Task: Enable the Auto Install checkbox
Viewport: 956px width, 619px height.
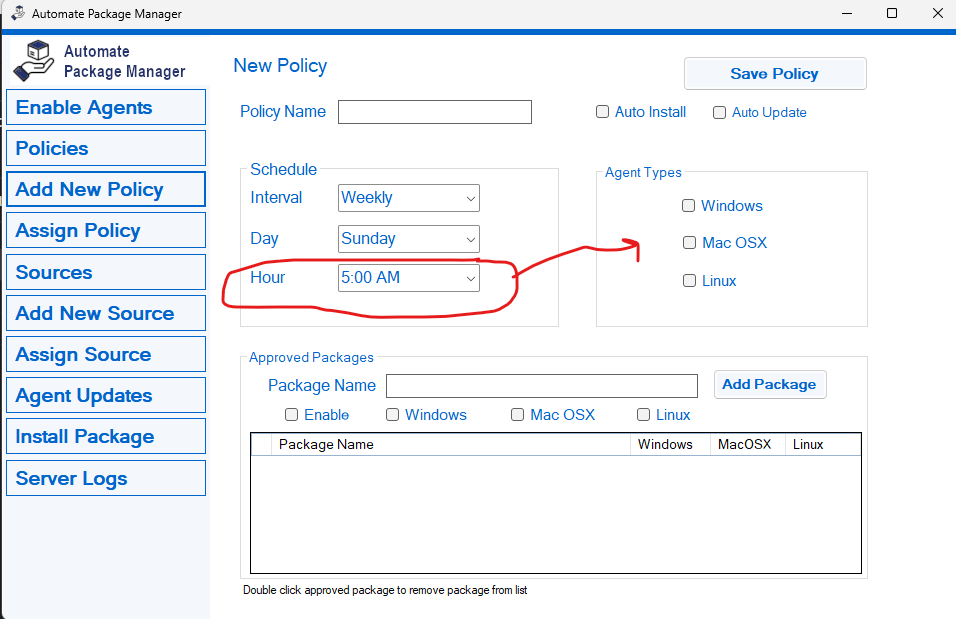Action: [x=603, y=112]
